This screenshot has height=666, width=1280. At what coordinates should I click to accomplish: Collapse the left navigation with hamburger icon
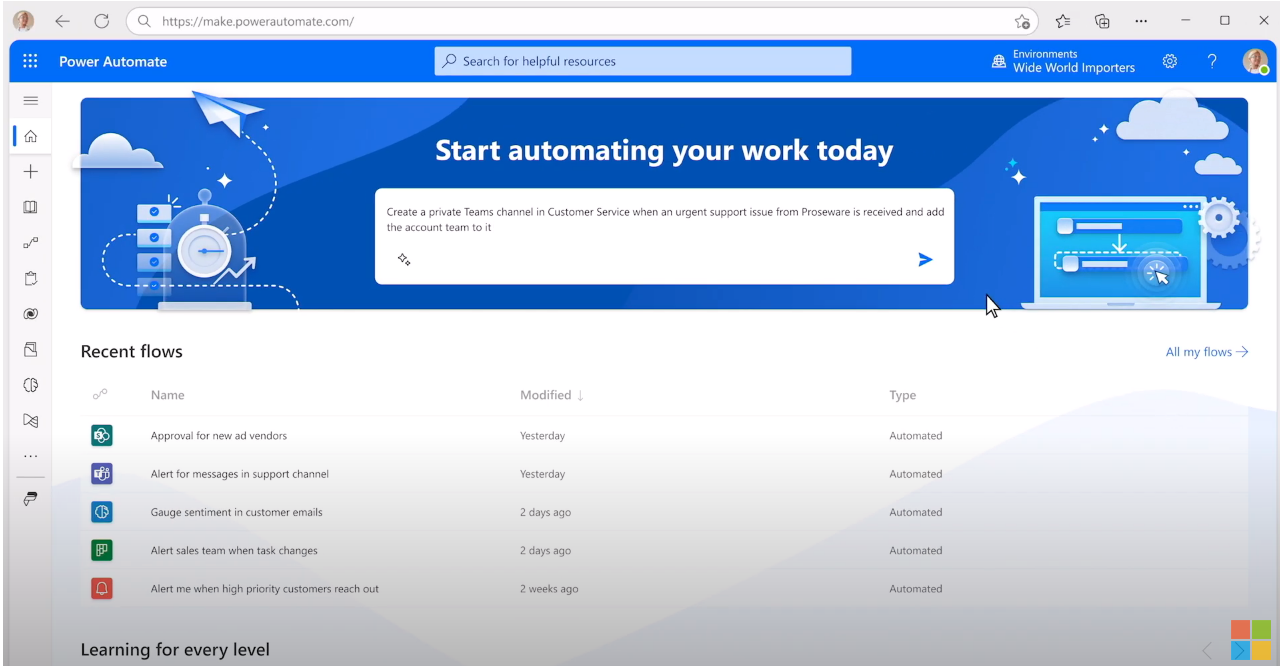pos(30,100)
